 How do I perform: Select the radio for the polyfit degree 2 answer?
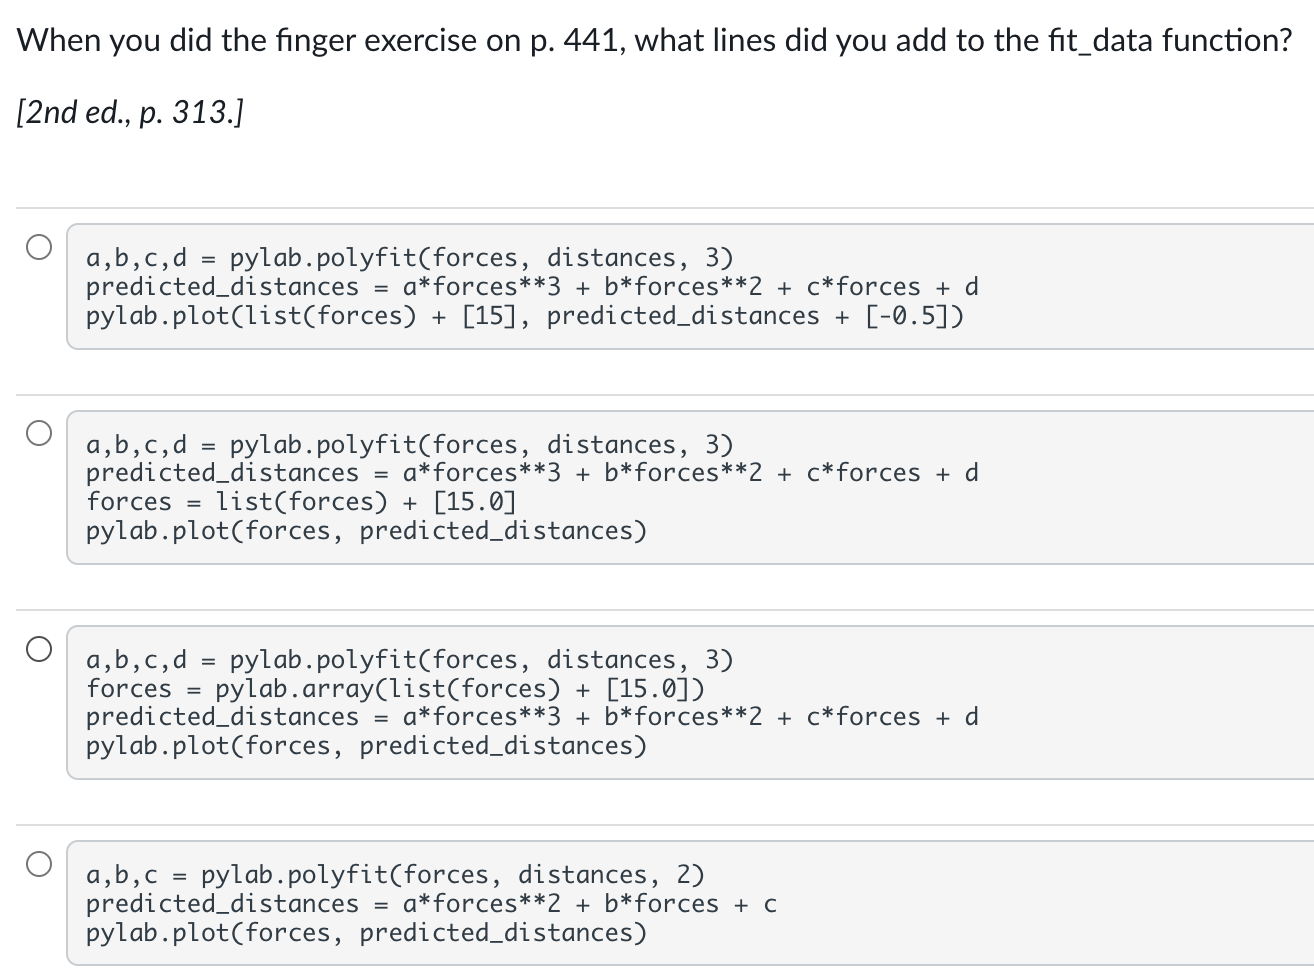click(x=39, y=864)
